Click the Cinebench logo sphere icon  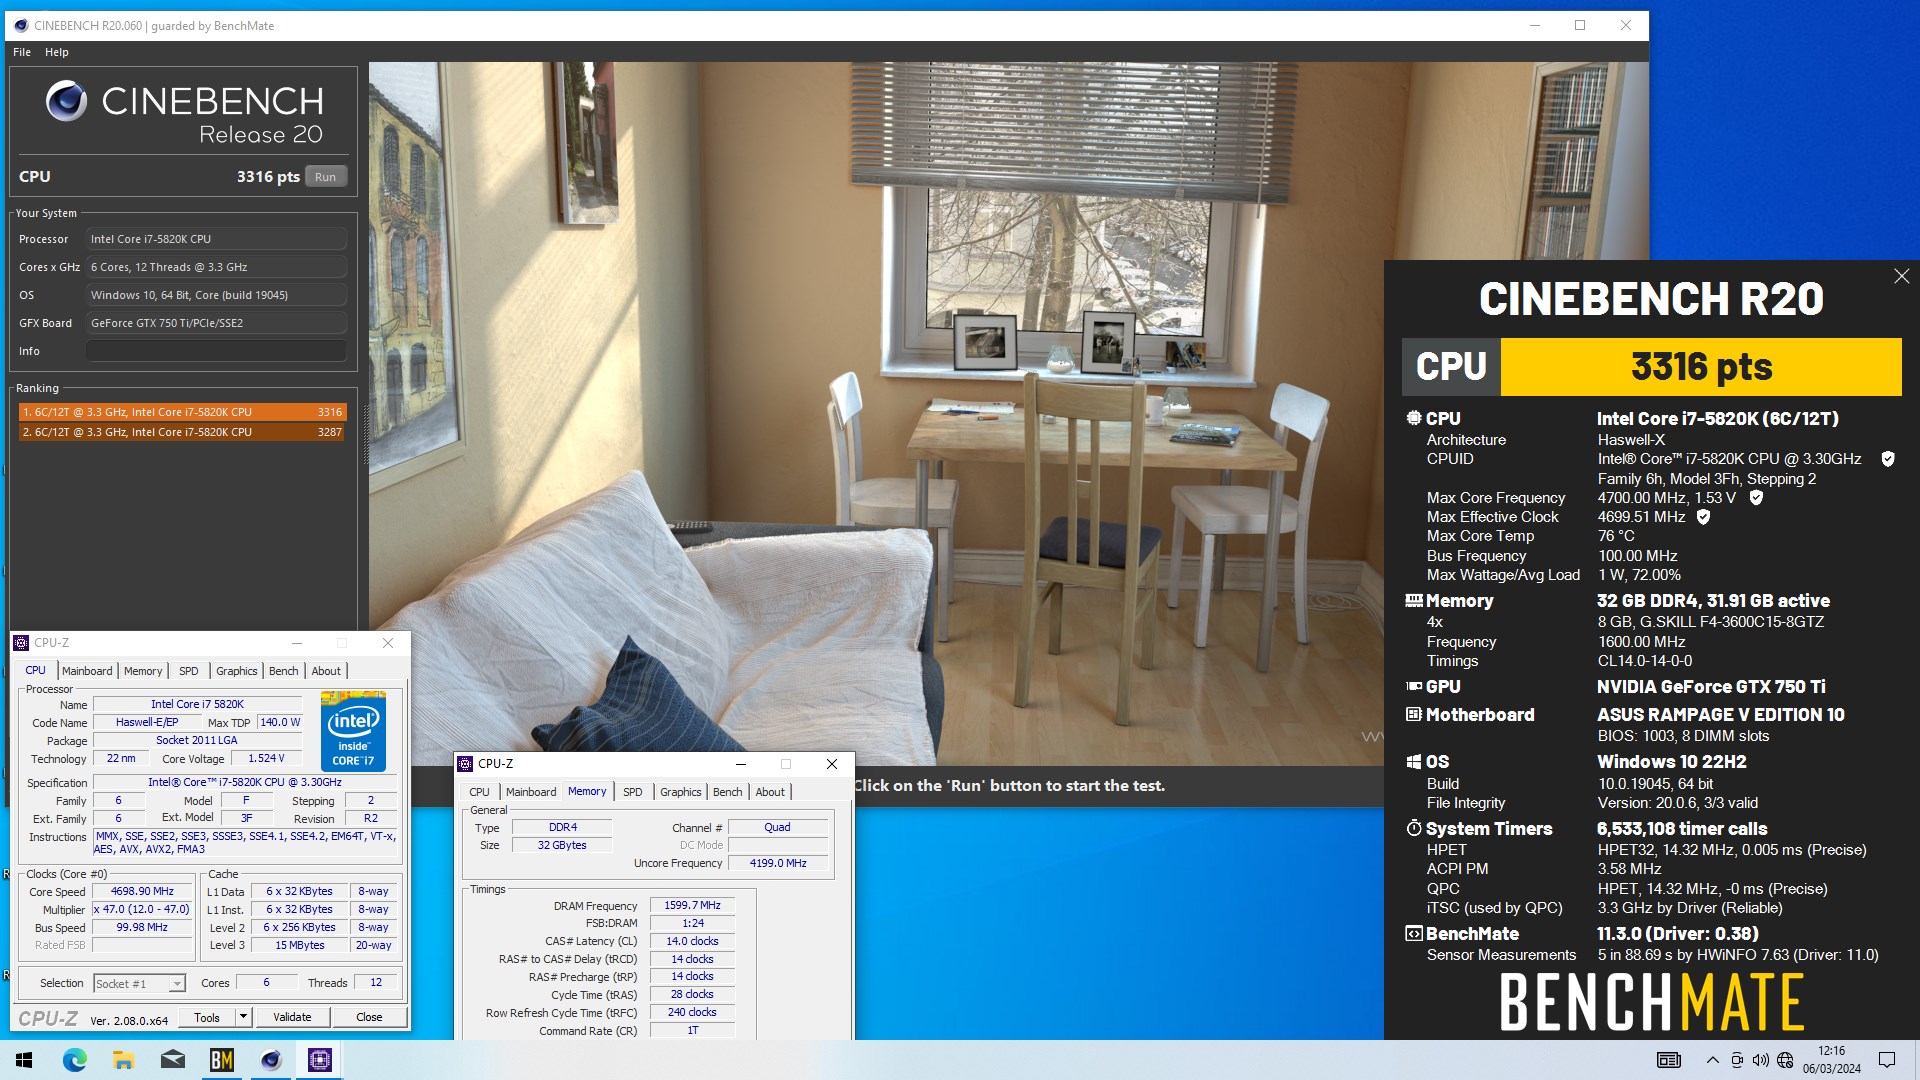67,101
